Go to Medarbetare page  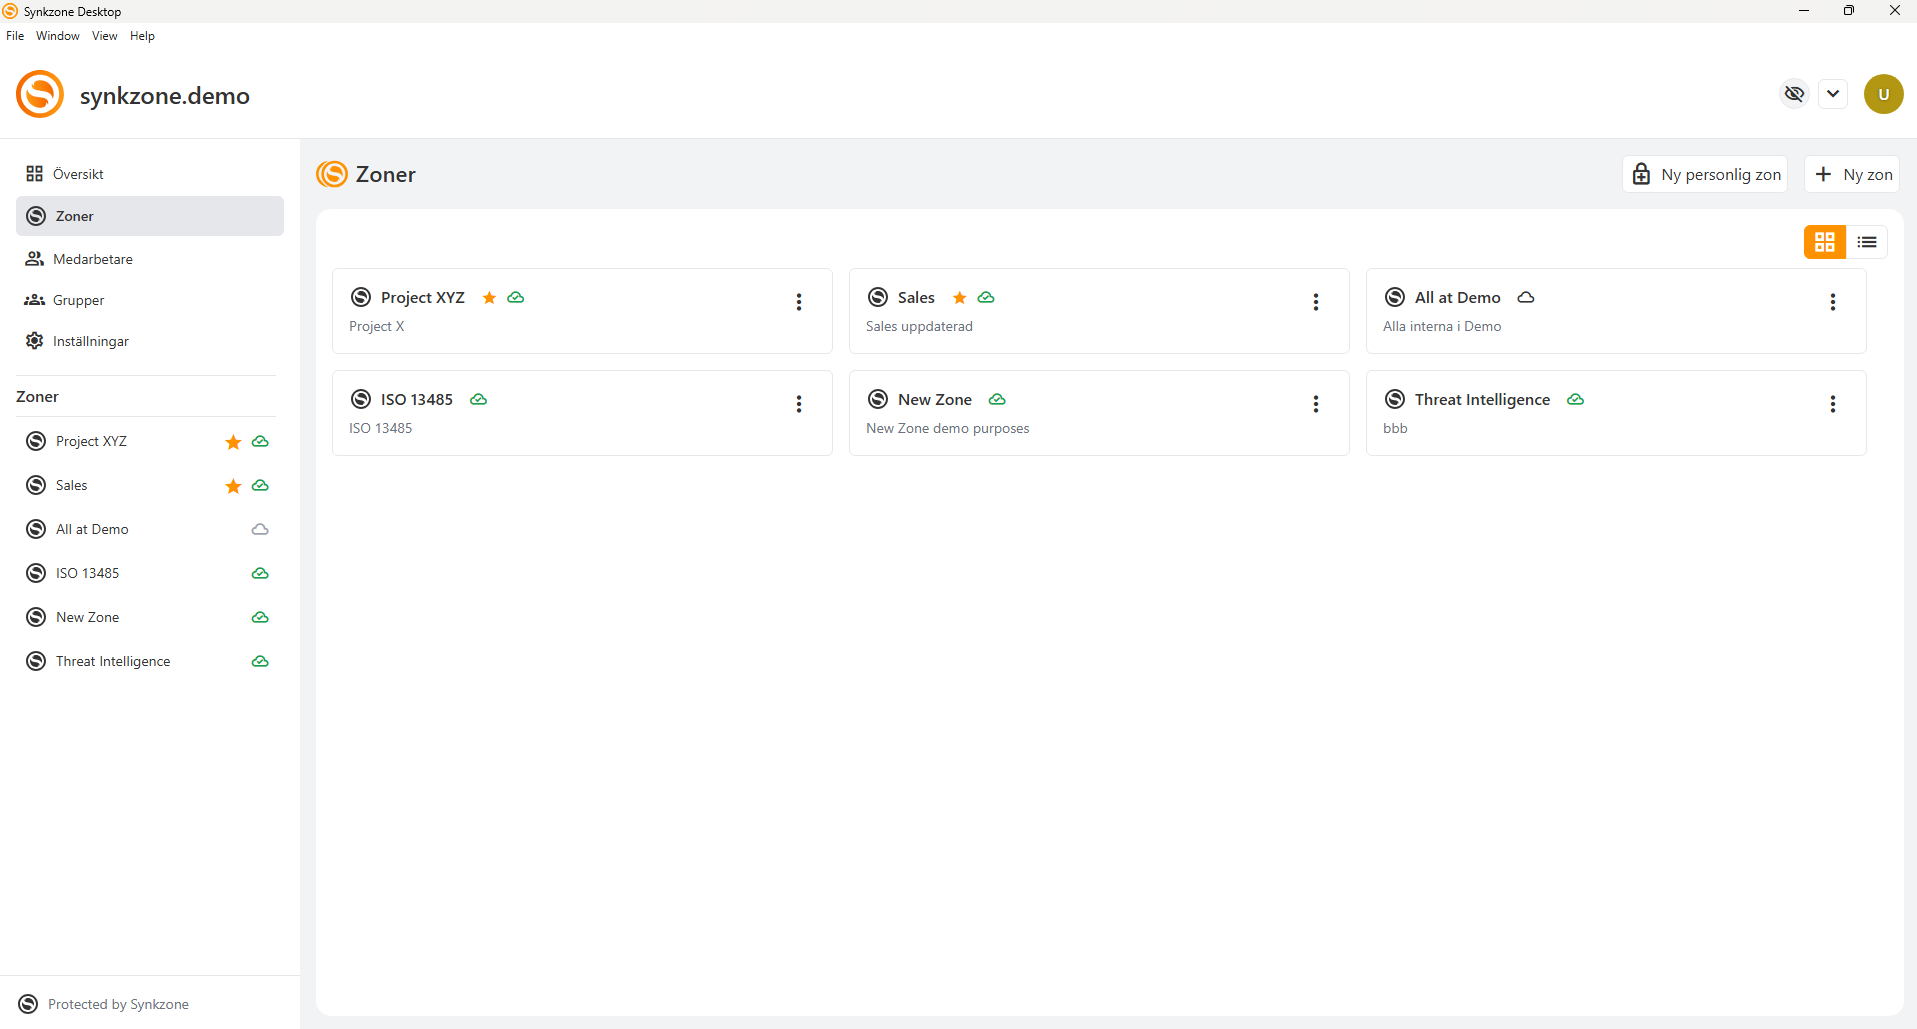tap(150, 259)
